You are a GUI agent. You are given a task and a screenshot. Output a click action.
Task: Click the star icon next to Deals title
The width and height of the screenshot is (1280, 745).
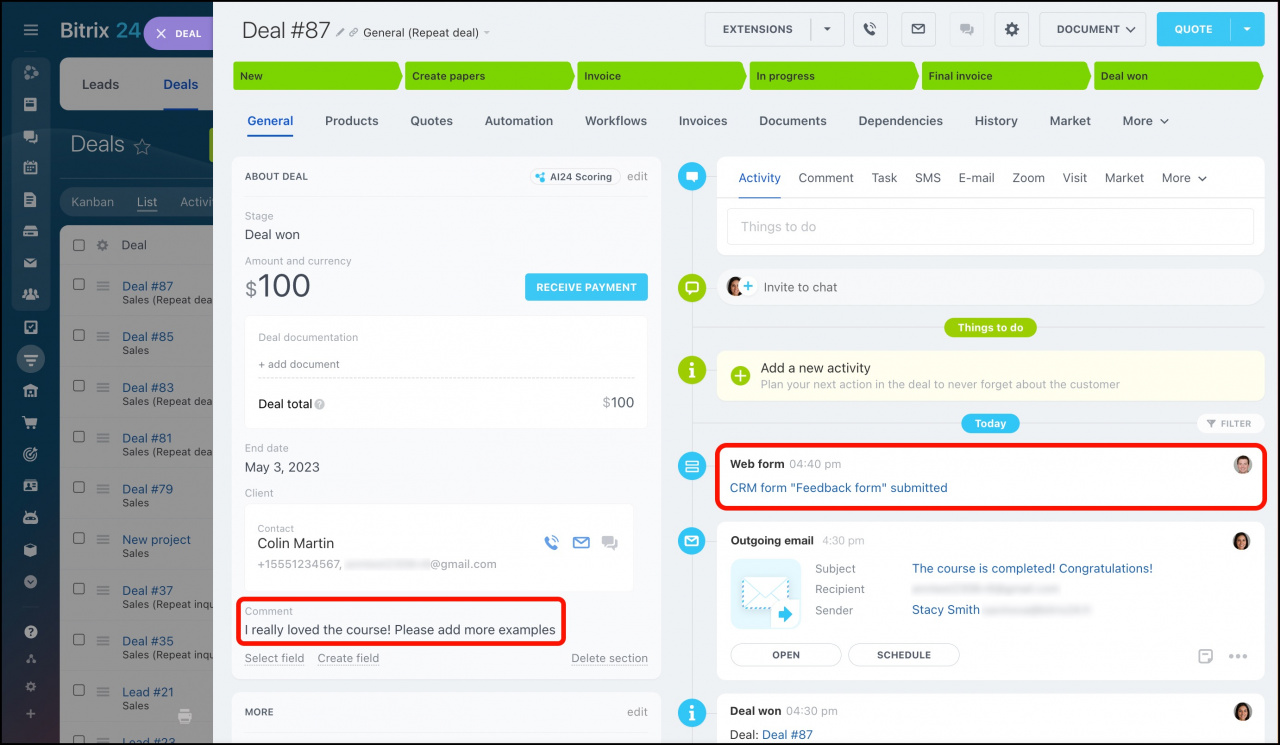(142, 146)
